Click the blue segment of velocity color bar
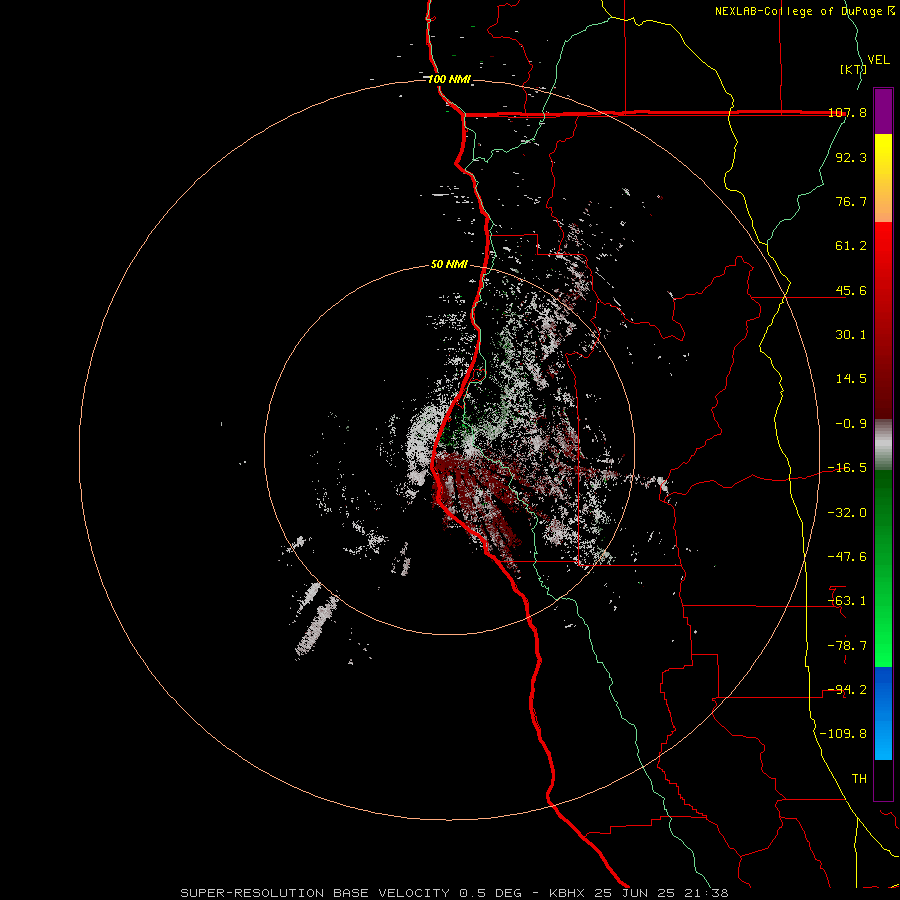This screenshot has height=900, width=900. 883,713
